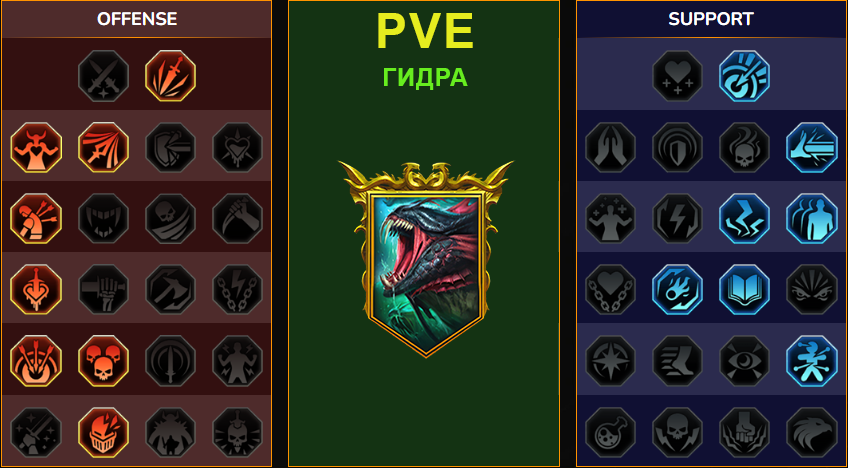Choose the three red skulls mastery
Image resolution: width=848 pixels, height=468 pixels.
(103, 361)
